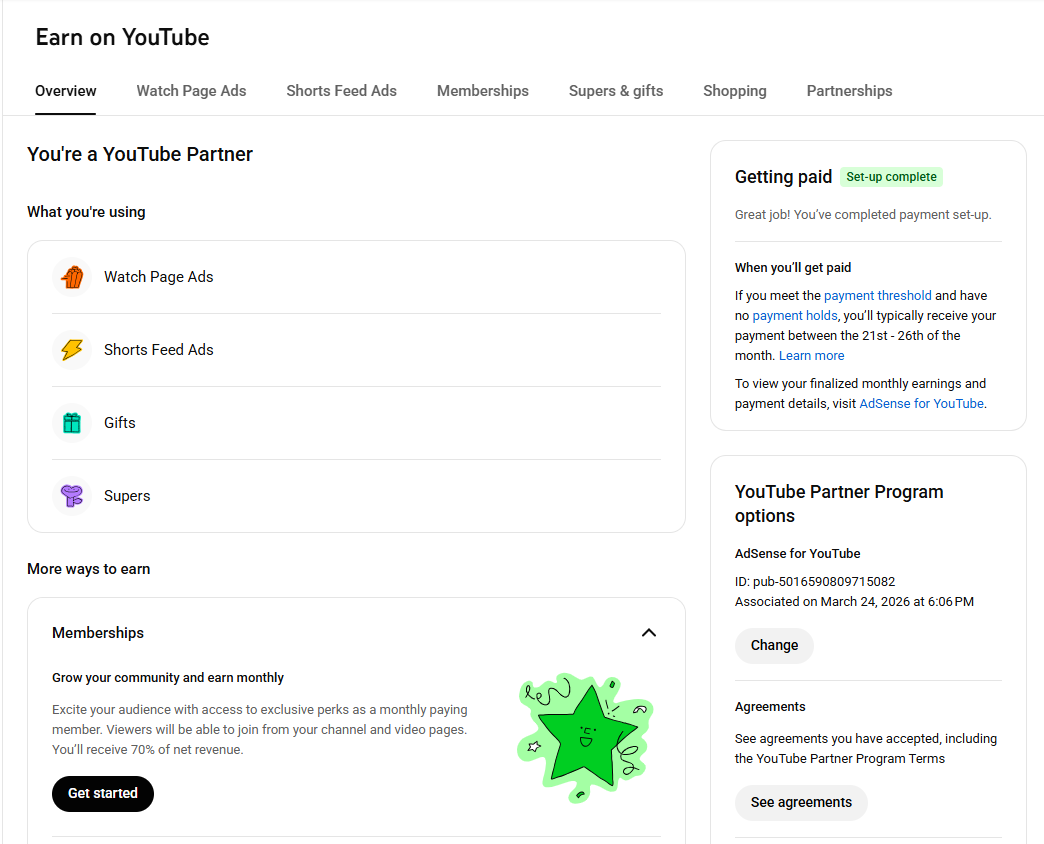The width and height of the screenshot is (1044, 844).
Task: Click the Watch Page Ads popcorn icon
Action: coord(72,277)
